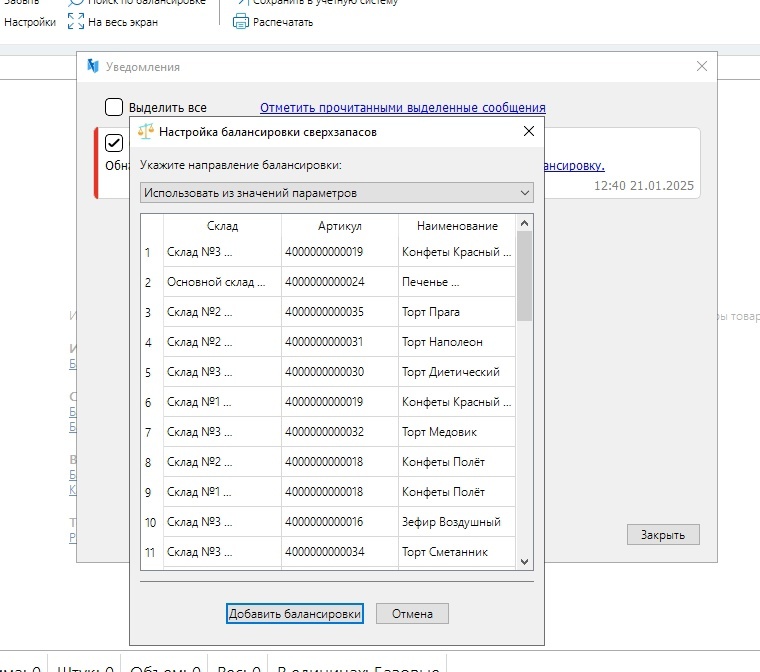Close the Уведомления window
Viewport: 760px width, 672px height.
coord(701,66)
